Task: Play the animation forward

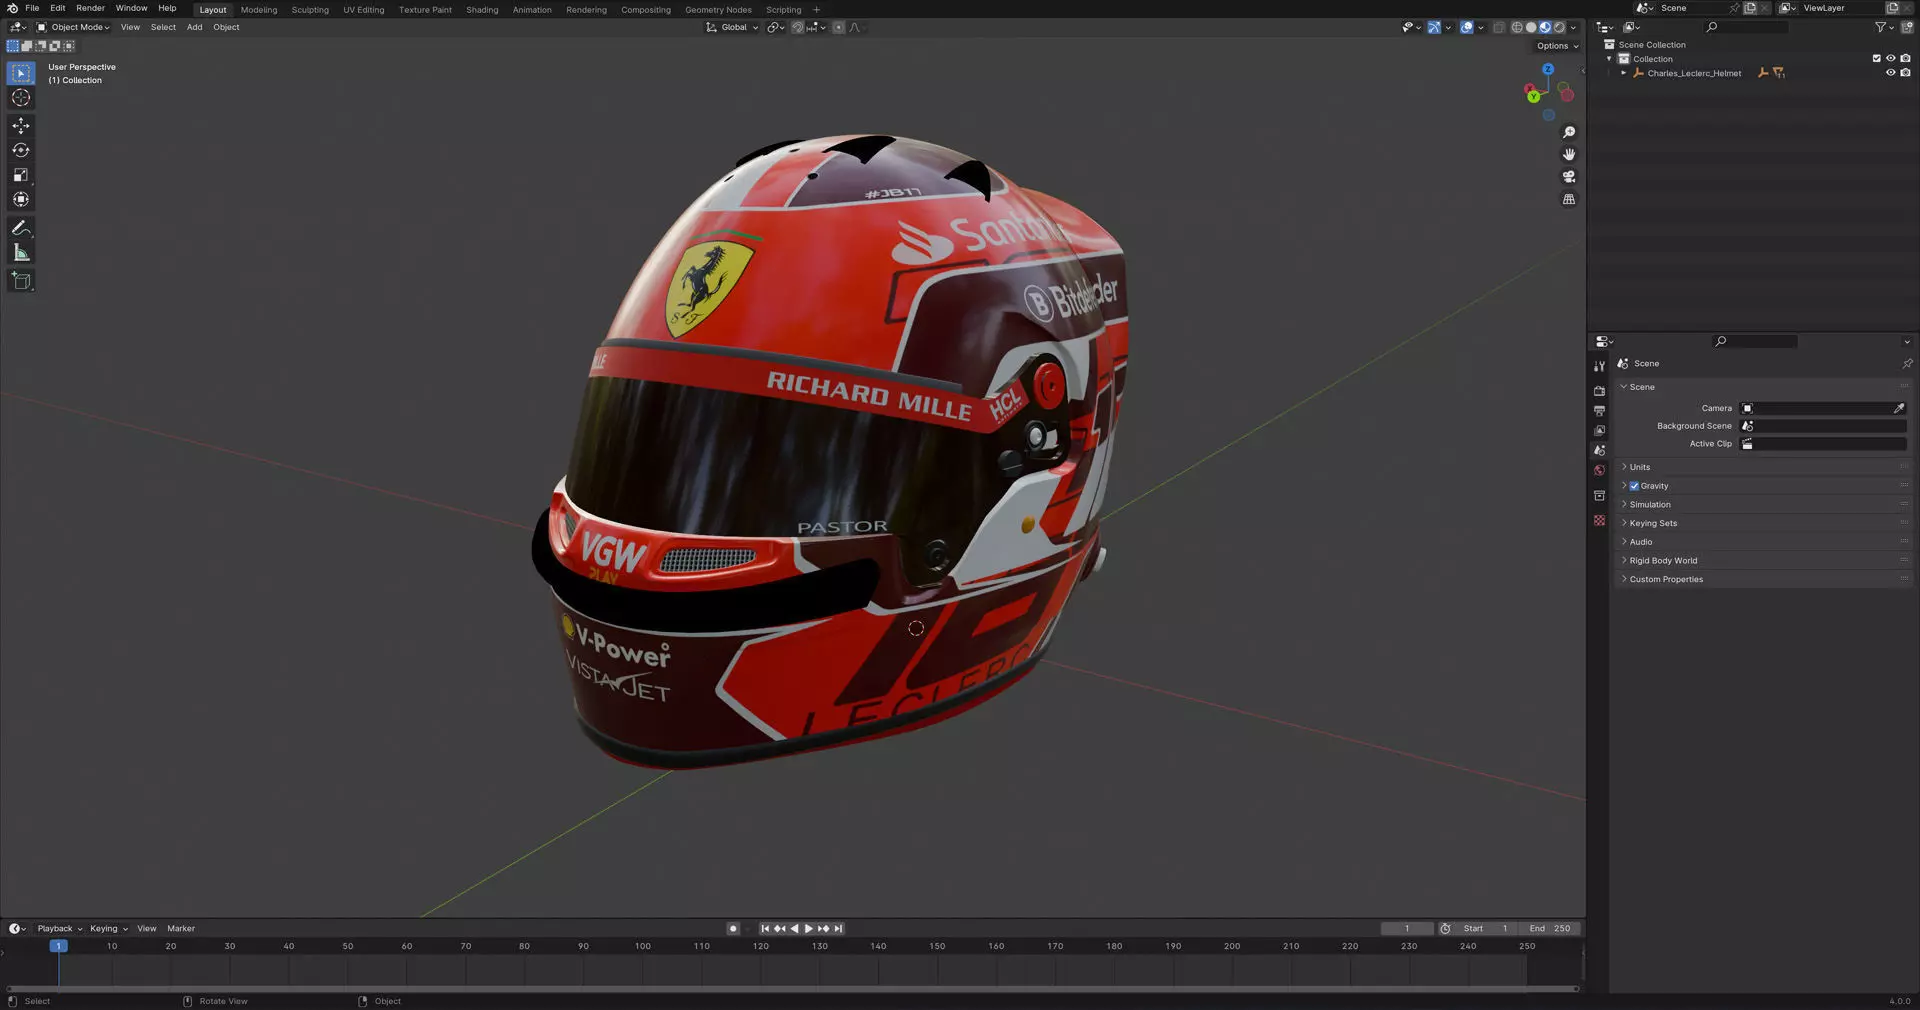Action: [808, 928]
